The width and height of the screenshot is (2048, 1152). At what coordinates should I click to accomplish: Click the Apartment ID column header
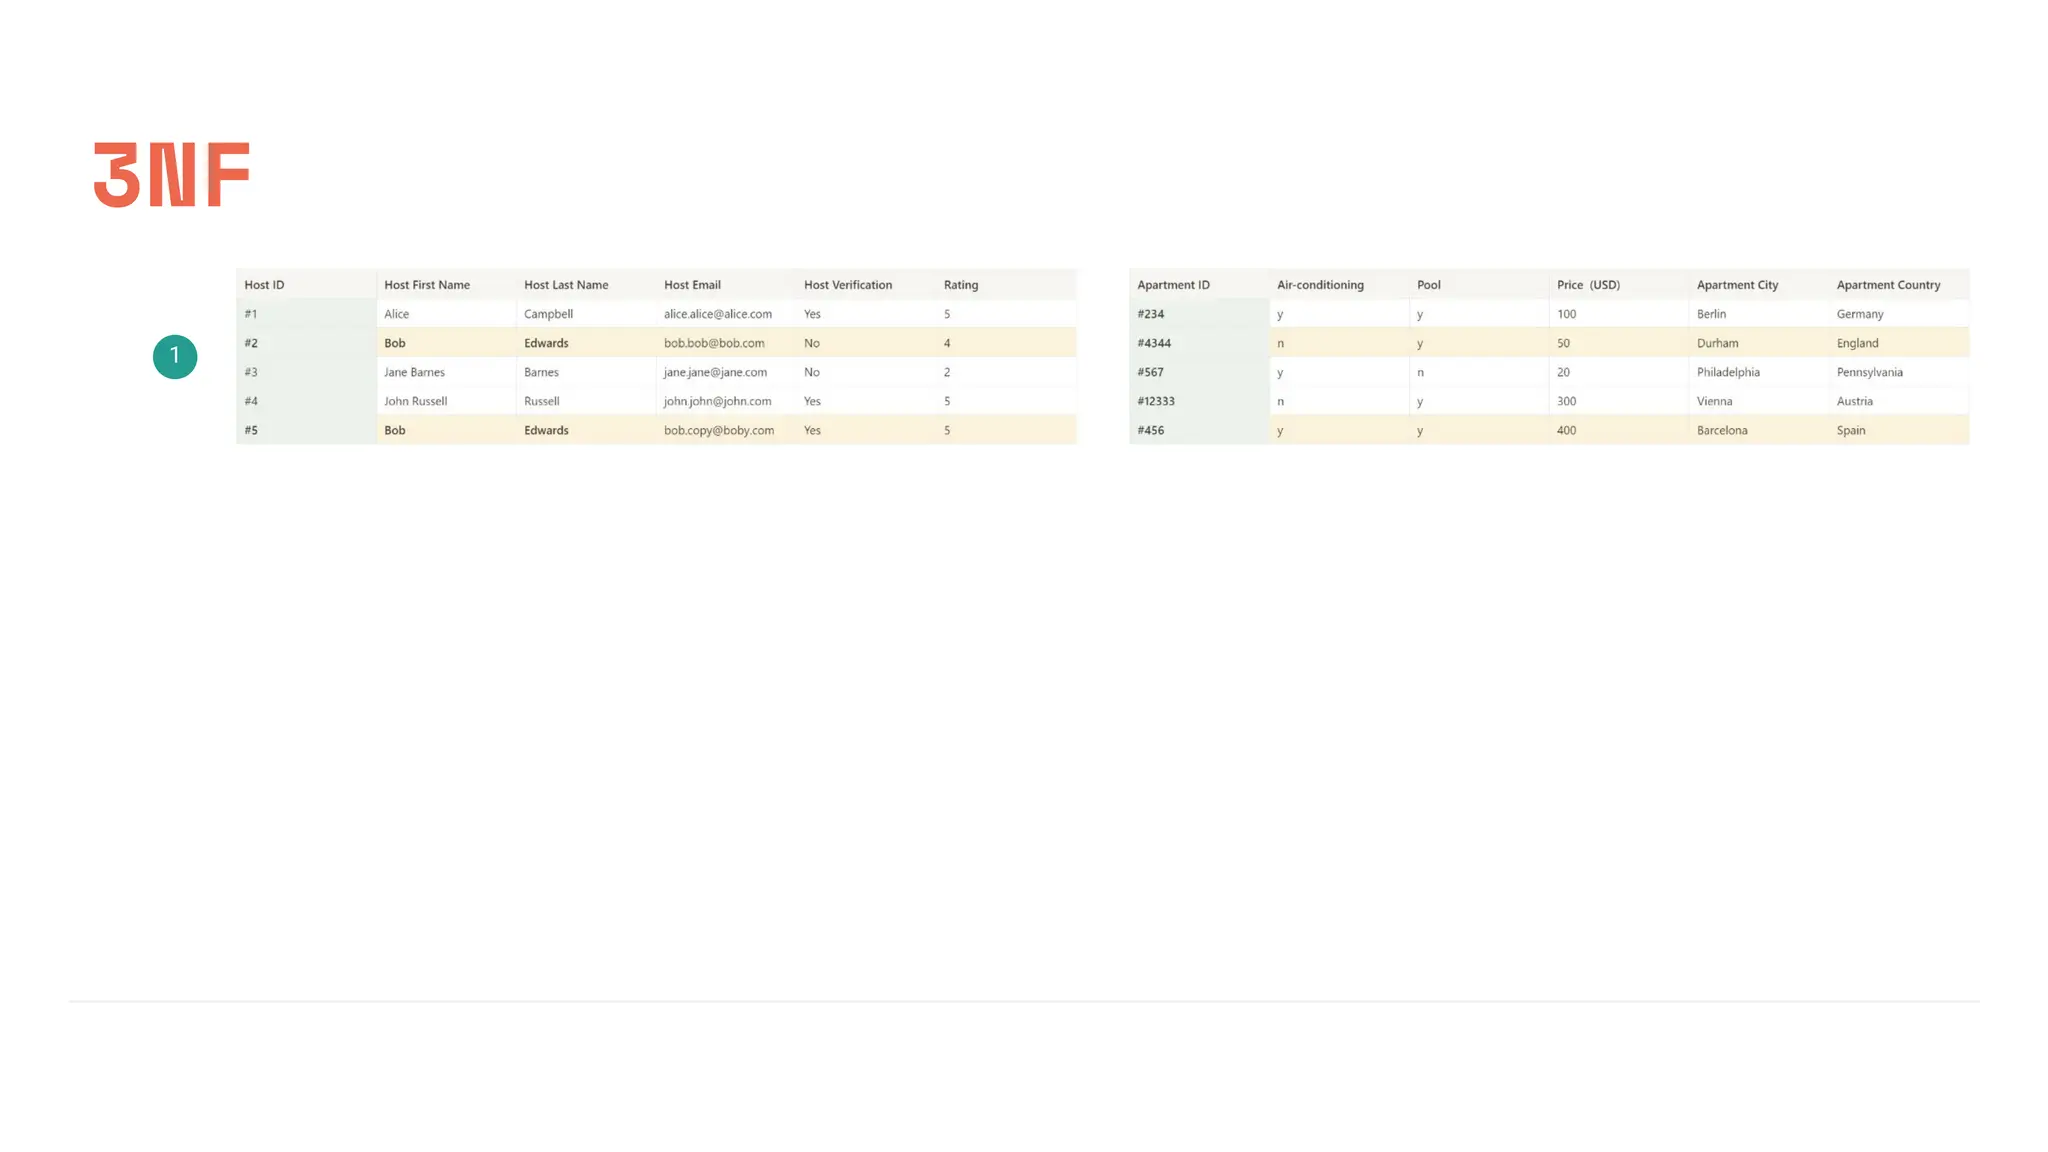pos(1173,285)
